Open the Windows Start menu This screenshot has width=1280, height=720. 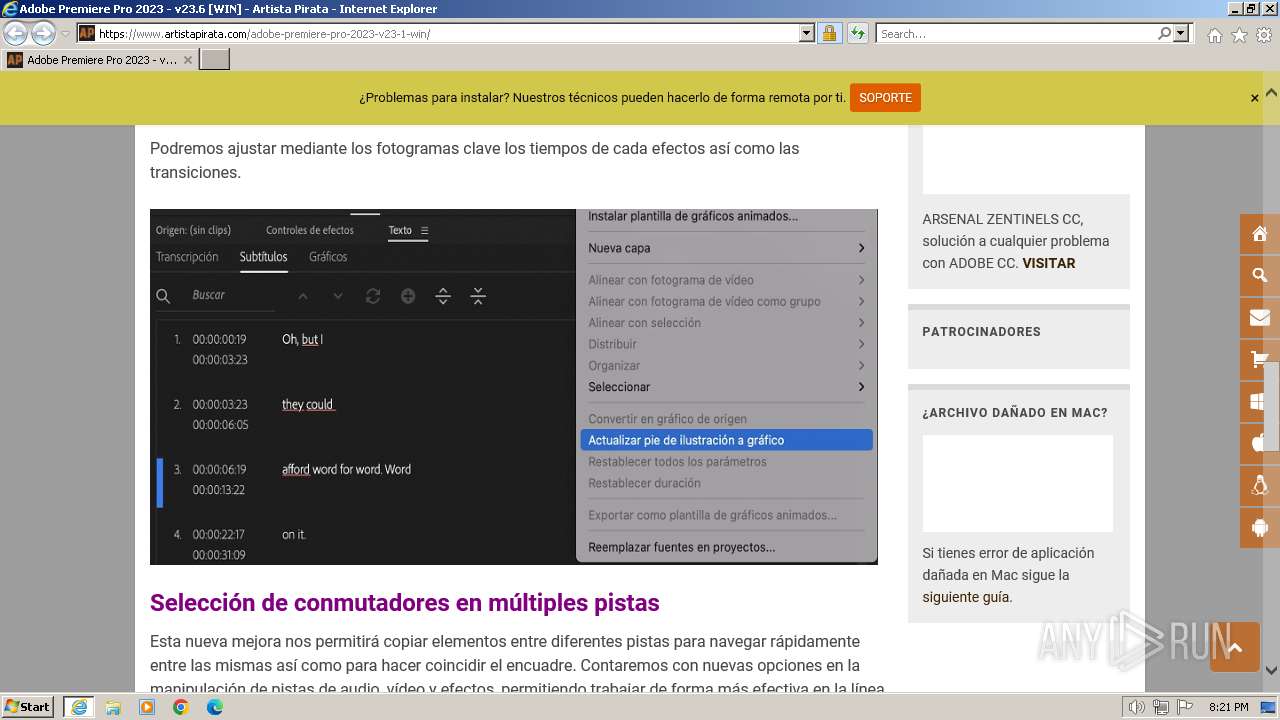pyautogui.click(x=28, y=707)
